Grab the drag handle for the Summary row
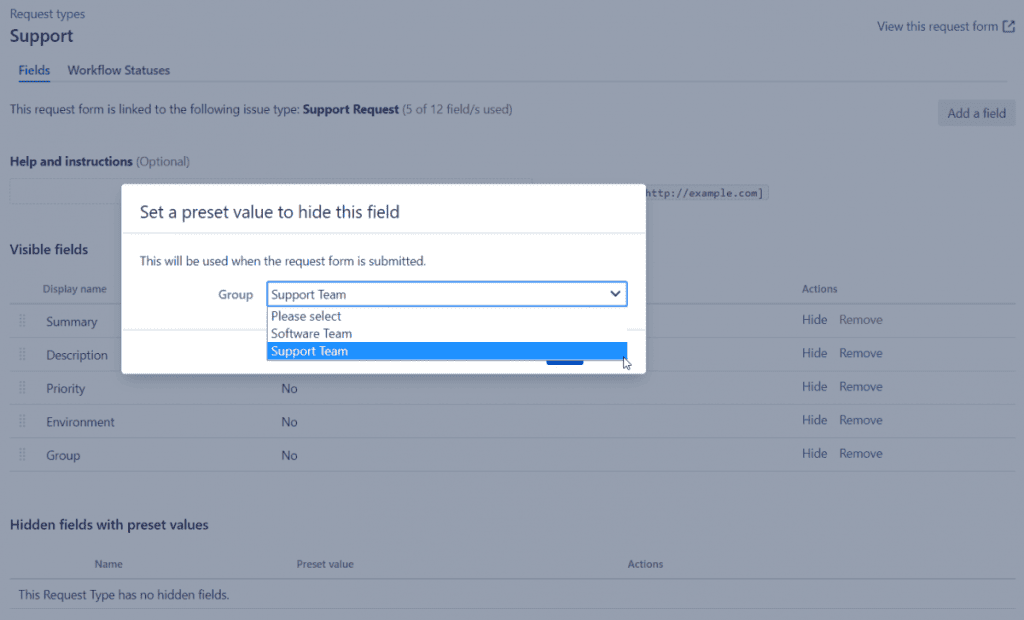Screen dimensions: 1024x620 point(21,322)
